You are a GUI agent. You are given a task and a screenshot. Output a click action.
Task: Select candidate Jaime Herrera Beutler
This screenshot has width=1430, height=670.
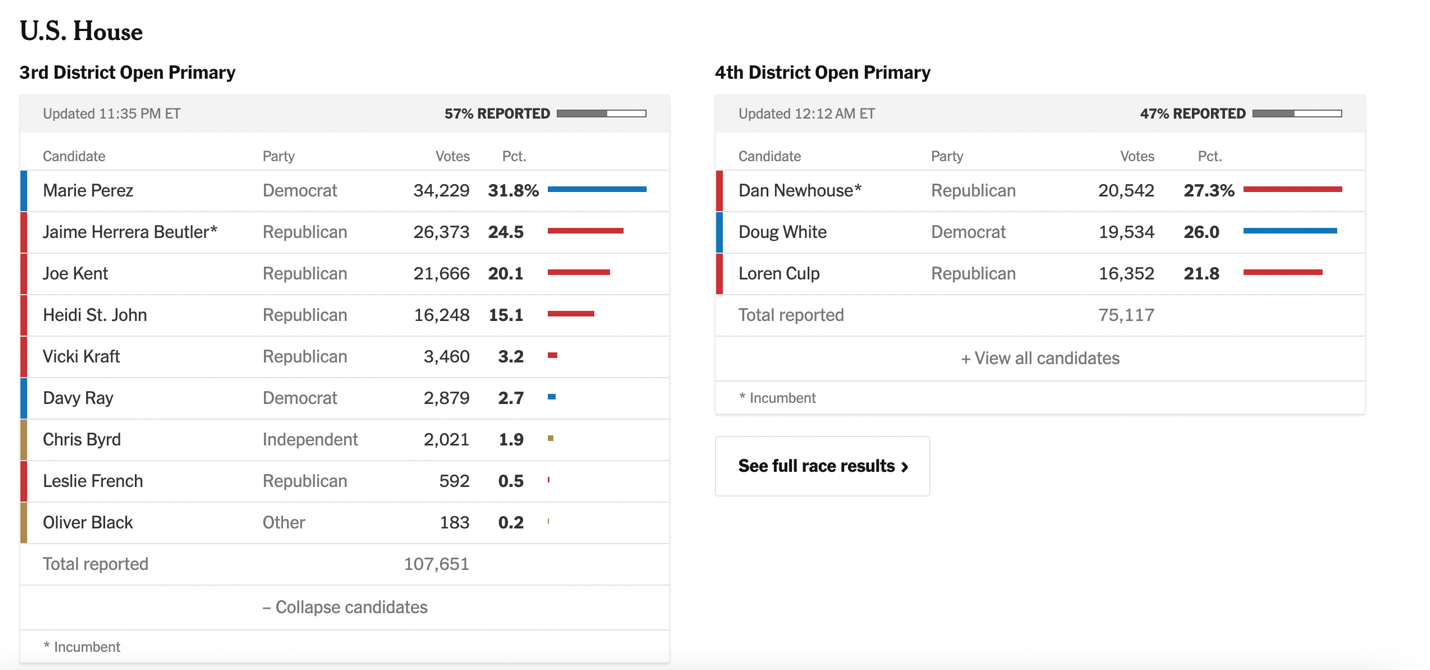[x=130, y=232]
